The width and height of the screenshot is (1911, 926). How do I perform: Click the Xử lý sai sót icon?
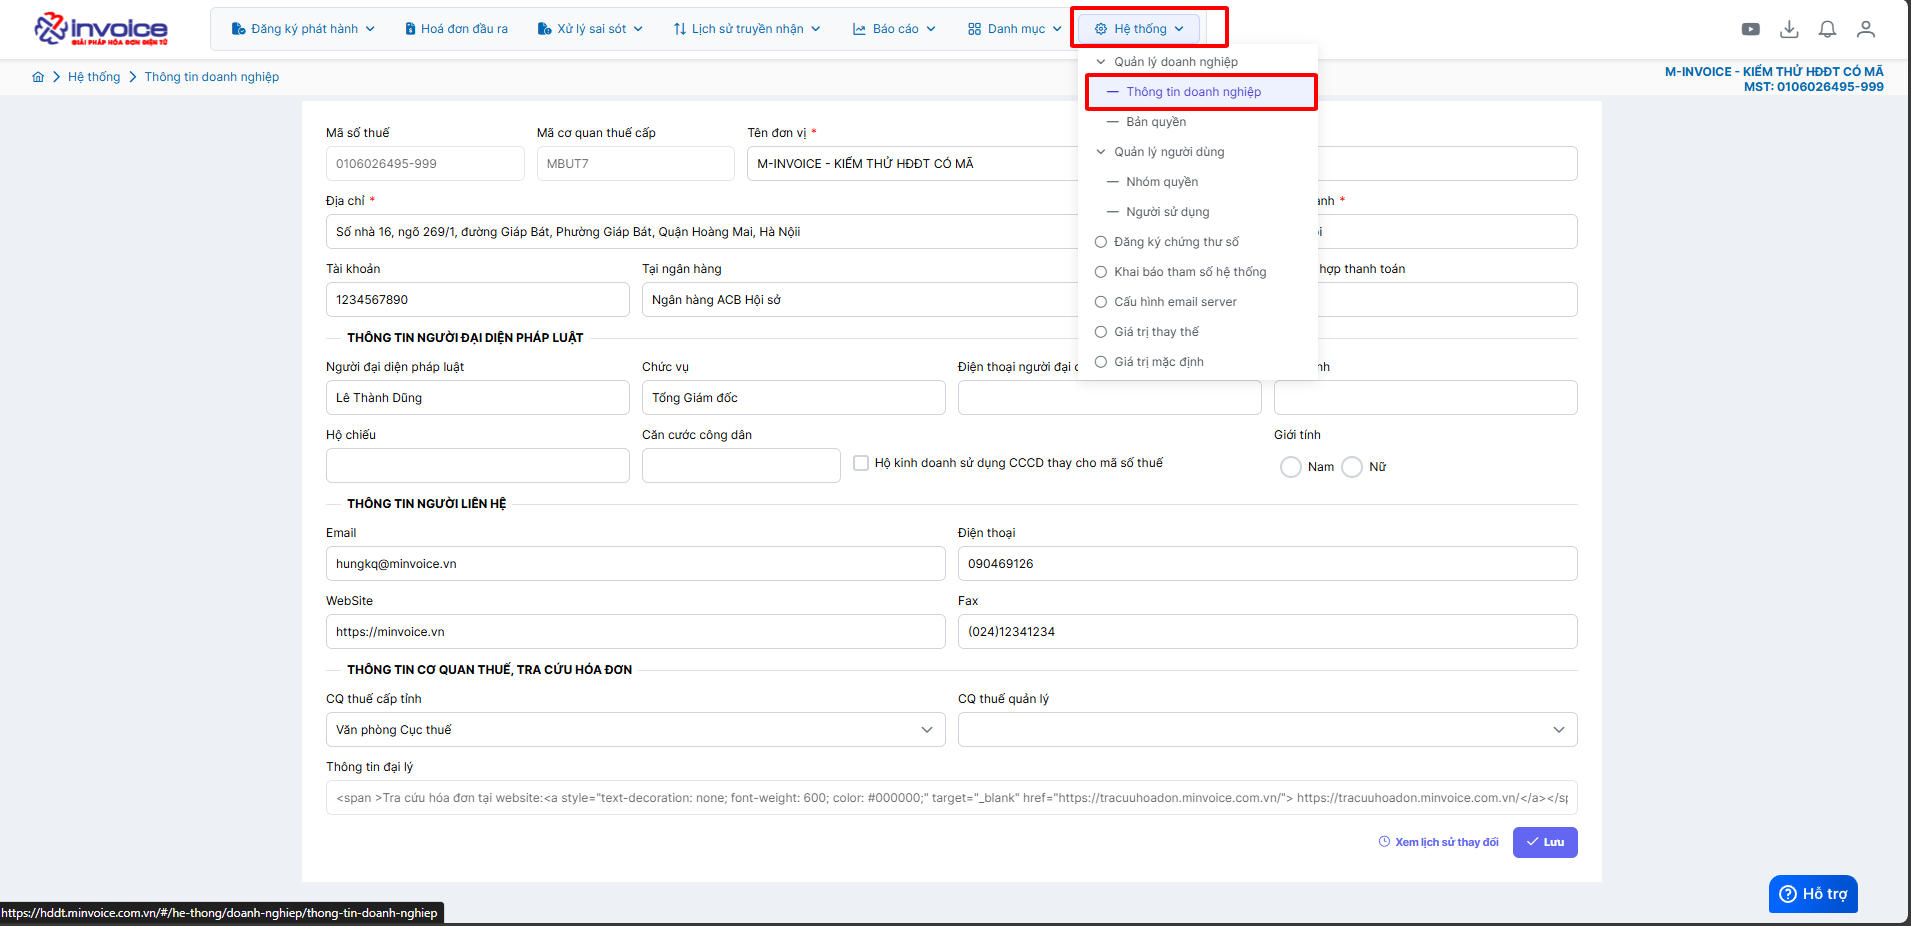(x=544, y=29)
